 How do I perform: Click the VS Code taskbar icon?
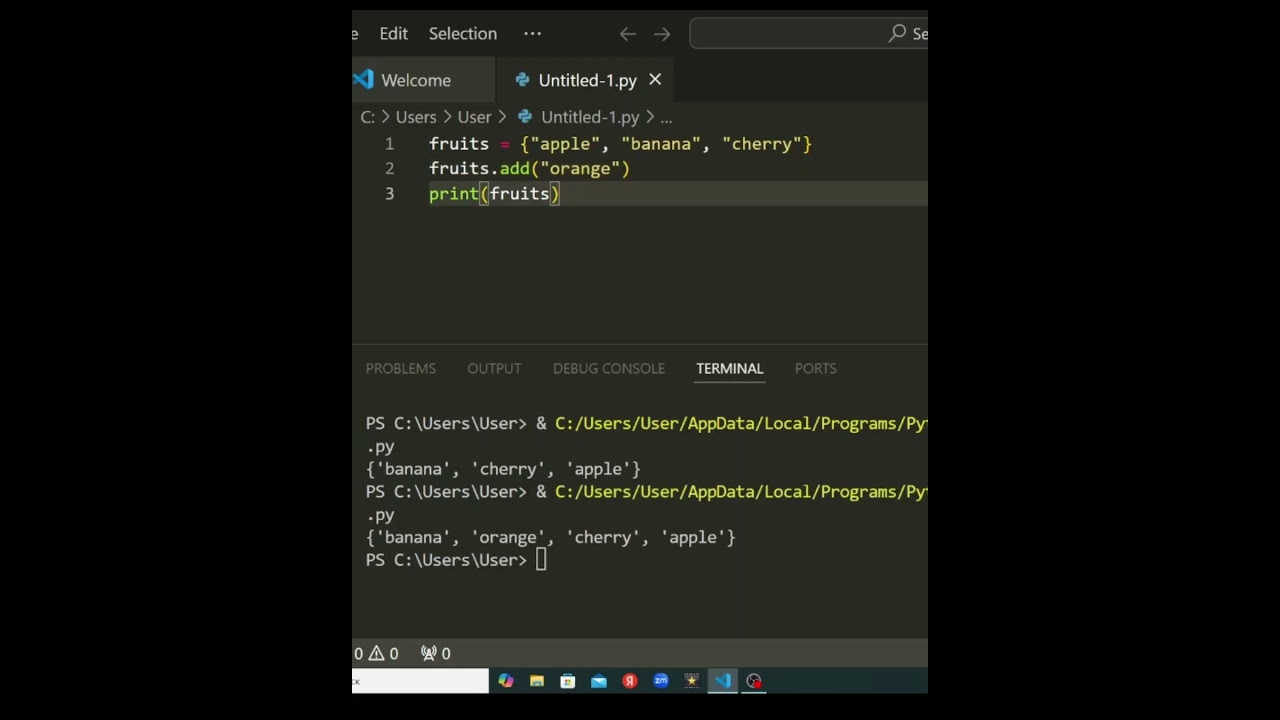coord(723,681)
